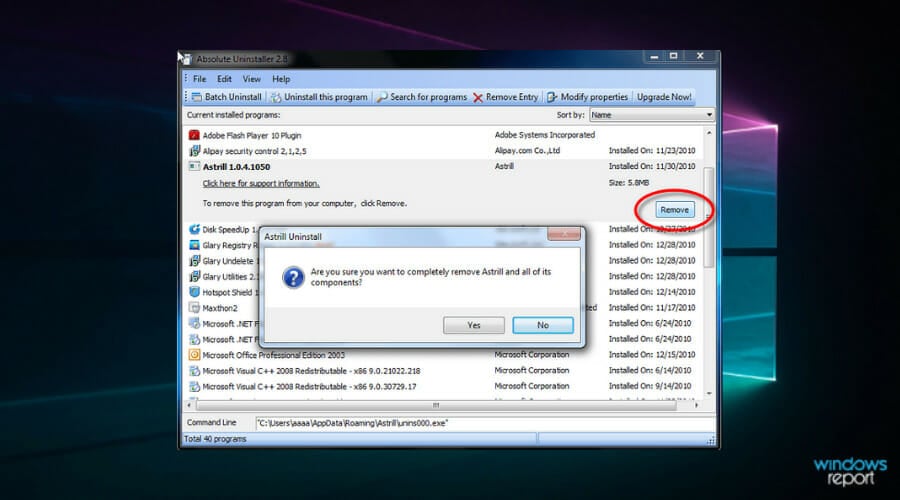Click the Remove button for Astrill
The width and height of the screenshot is (900, 500).
tap(674, 210)
